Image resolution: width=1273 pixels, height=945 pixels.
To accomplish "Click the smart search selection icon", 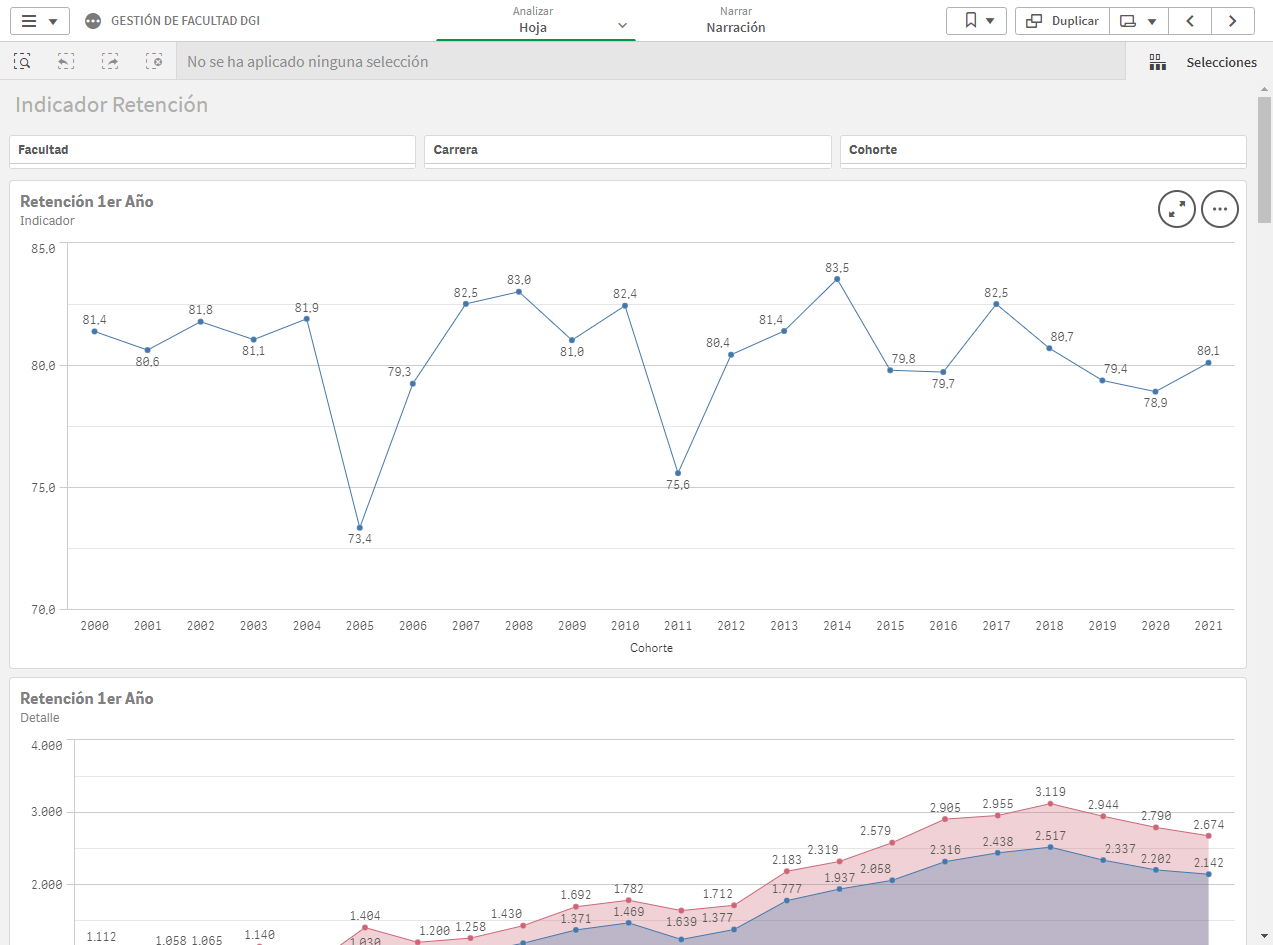I will pyautogui.click(x=22, y=61).
